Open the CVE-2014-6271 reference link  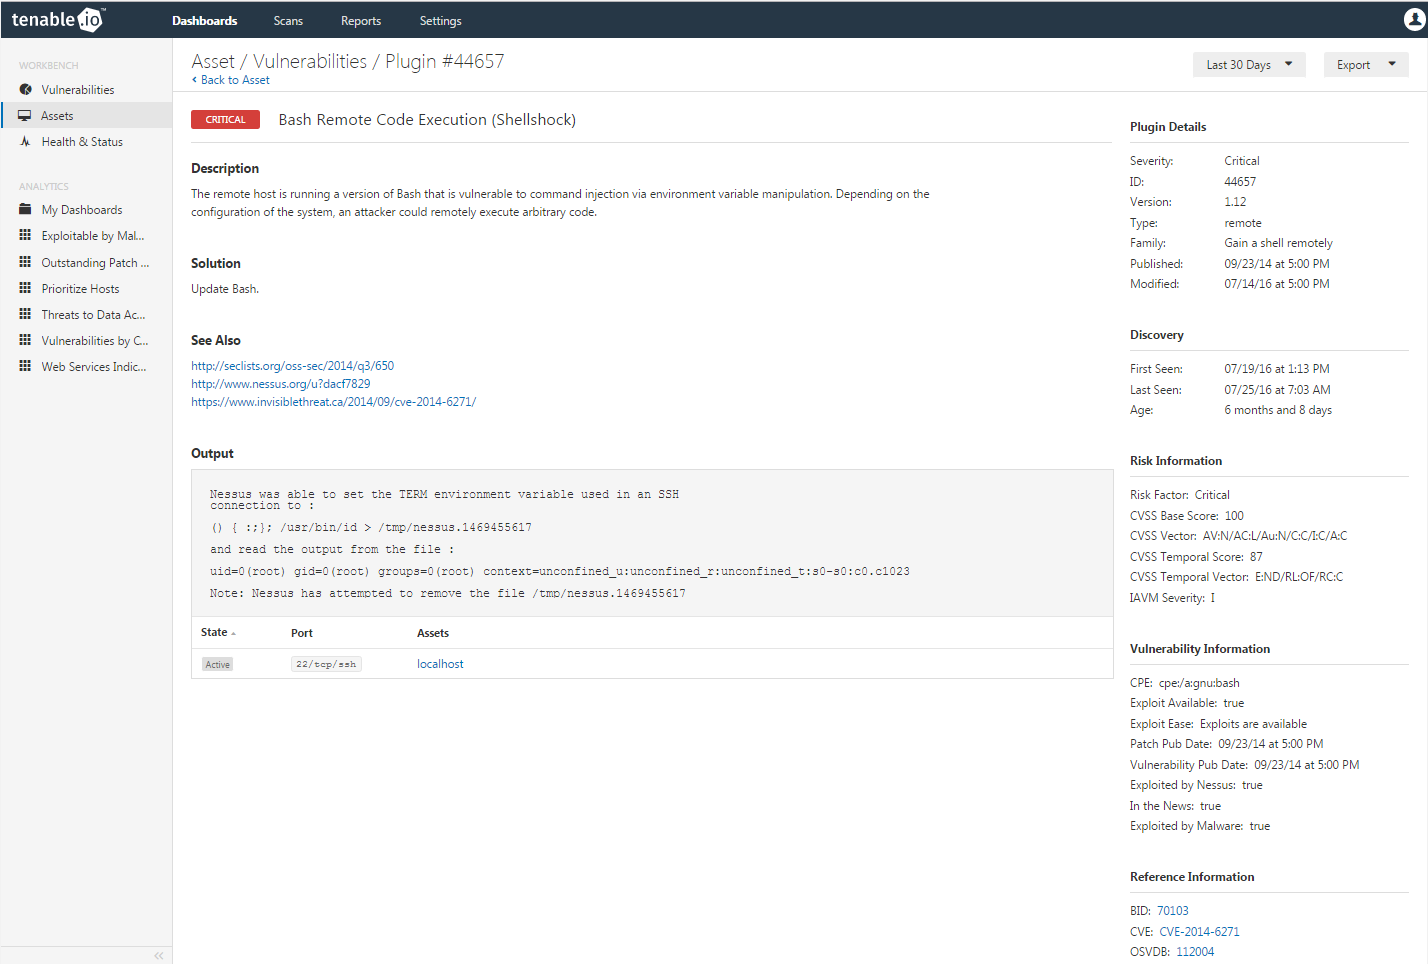click(x=1199, y=932)
